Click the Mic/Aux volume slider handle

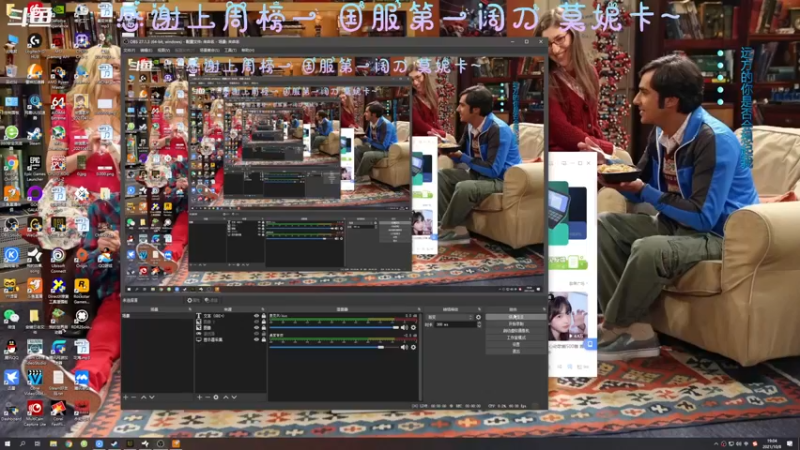[396, 328]
